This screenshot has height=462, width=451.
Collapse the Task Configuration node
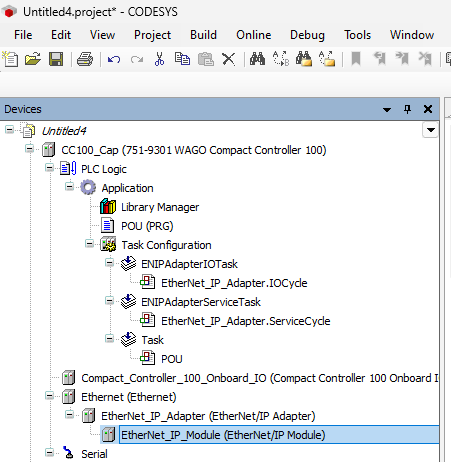click(x=89, y=244)
